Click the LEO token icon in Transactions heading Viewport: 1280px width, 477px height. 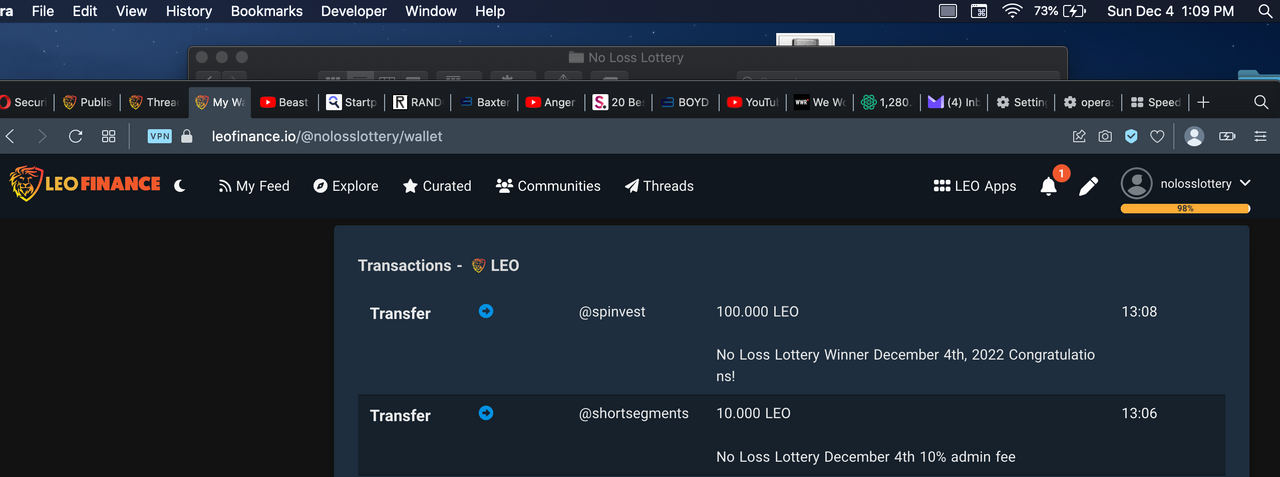[478, 265]
